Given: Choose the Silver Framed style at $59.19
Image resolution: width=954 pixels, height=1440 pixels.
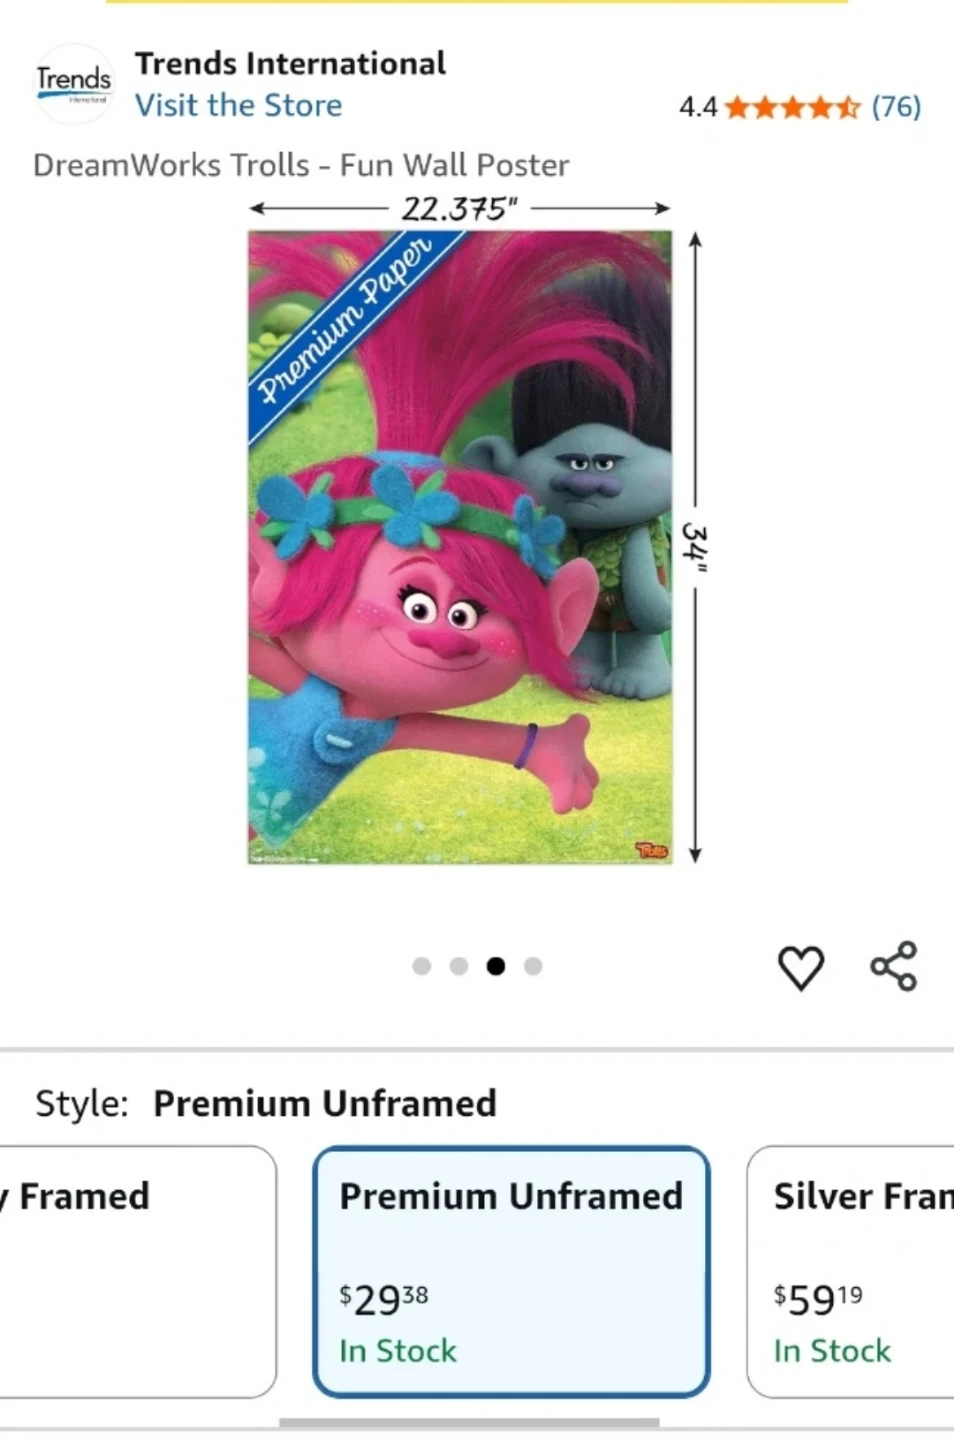Looking at the screenshot, I should 851,1271.
